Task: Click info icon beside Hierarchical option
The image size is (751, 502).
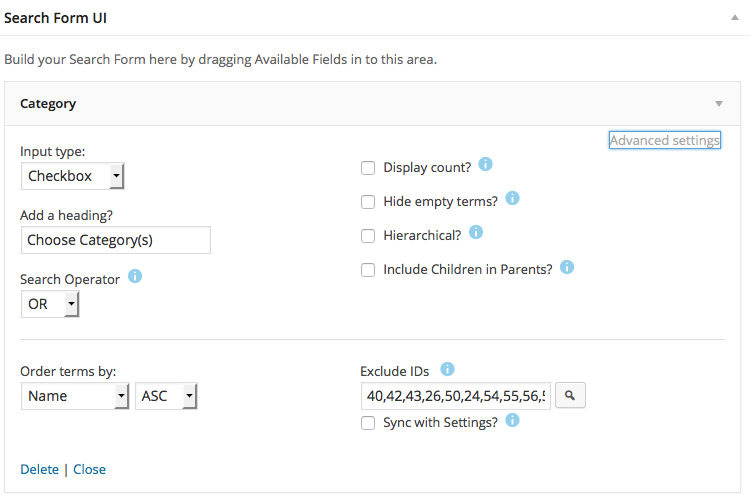Action: tap(476, 233)
